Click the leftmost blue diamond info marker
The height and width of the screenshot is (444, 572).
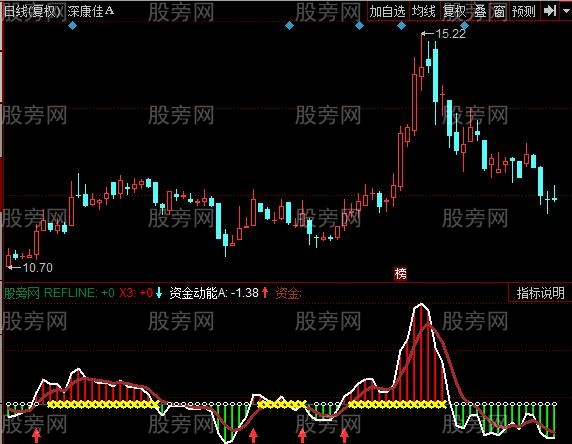[x=73, y=26]
